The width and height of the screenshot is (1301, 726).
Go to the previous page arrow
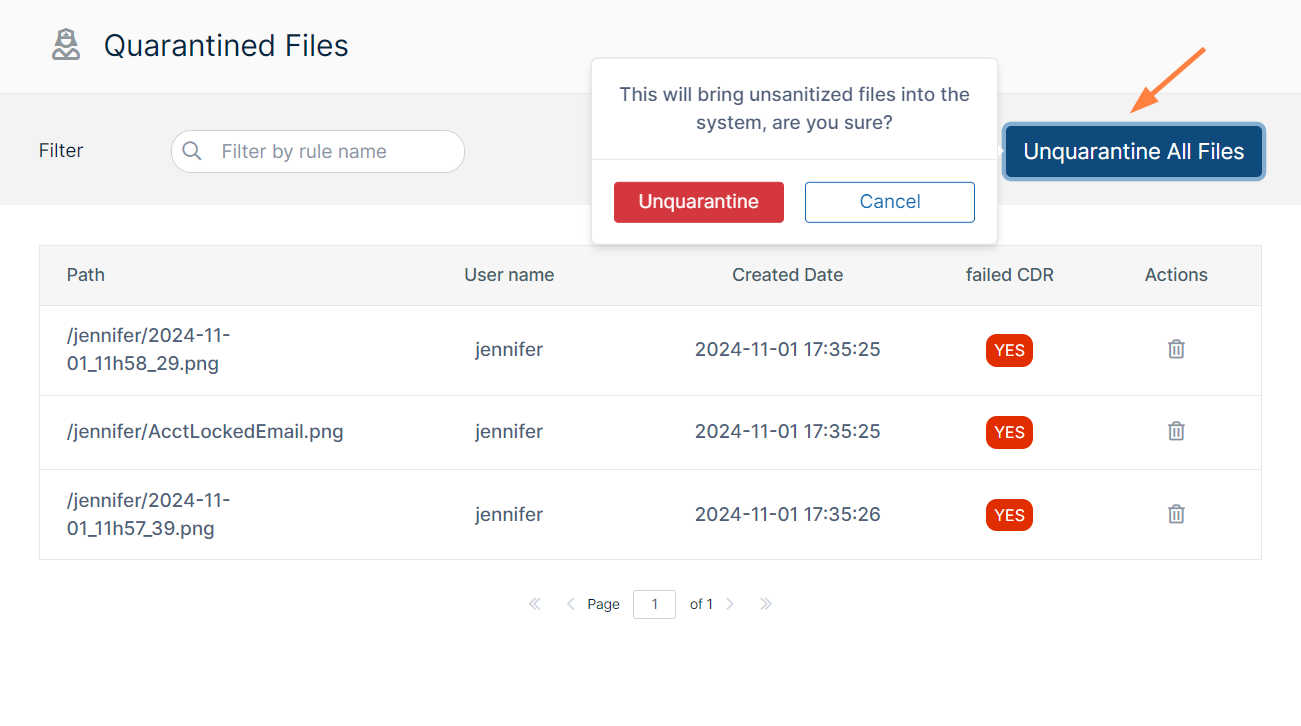coord(570,604)
